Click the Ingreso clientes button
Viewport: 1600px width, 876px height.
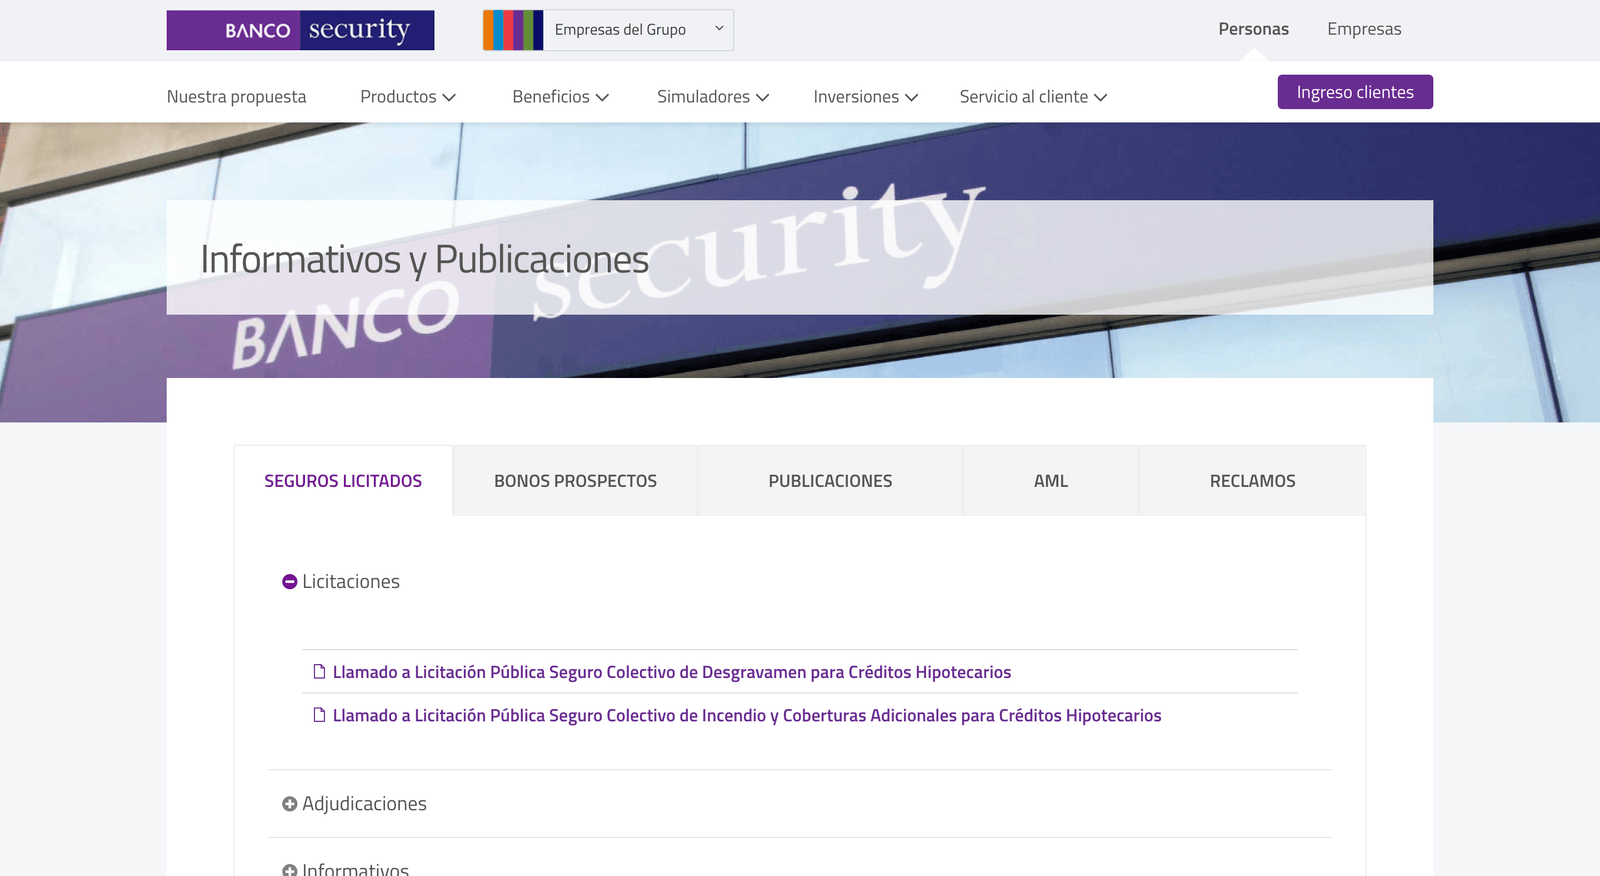coord(1355,92)
